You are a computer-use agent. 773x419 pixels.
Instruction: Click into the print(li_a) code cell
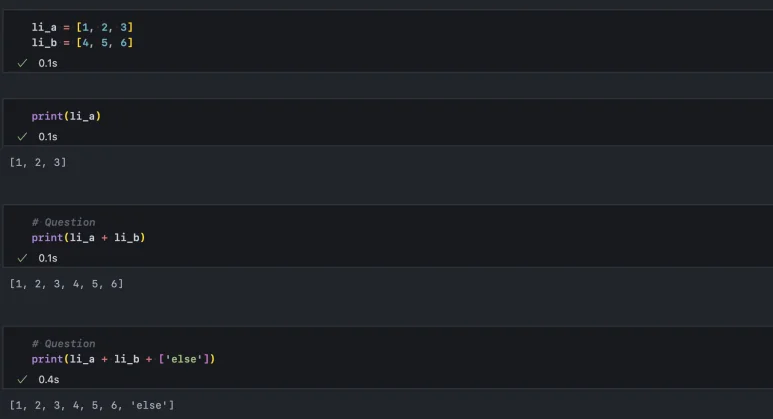click(66, 116)
